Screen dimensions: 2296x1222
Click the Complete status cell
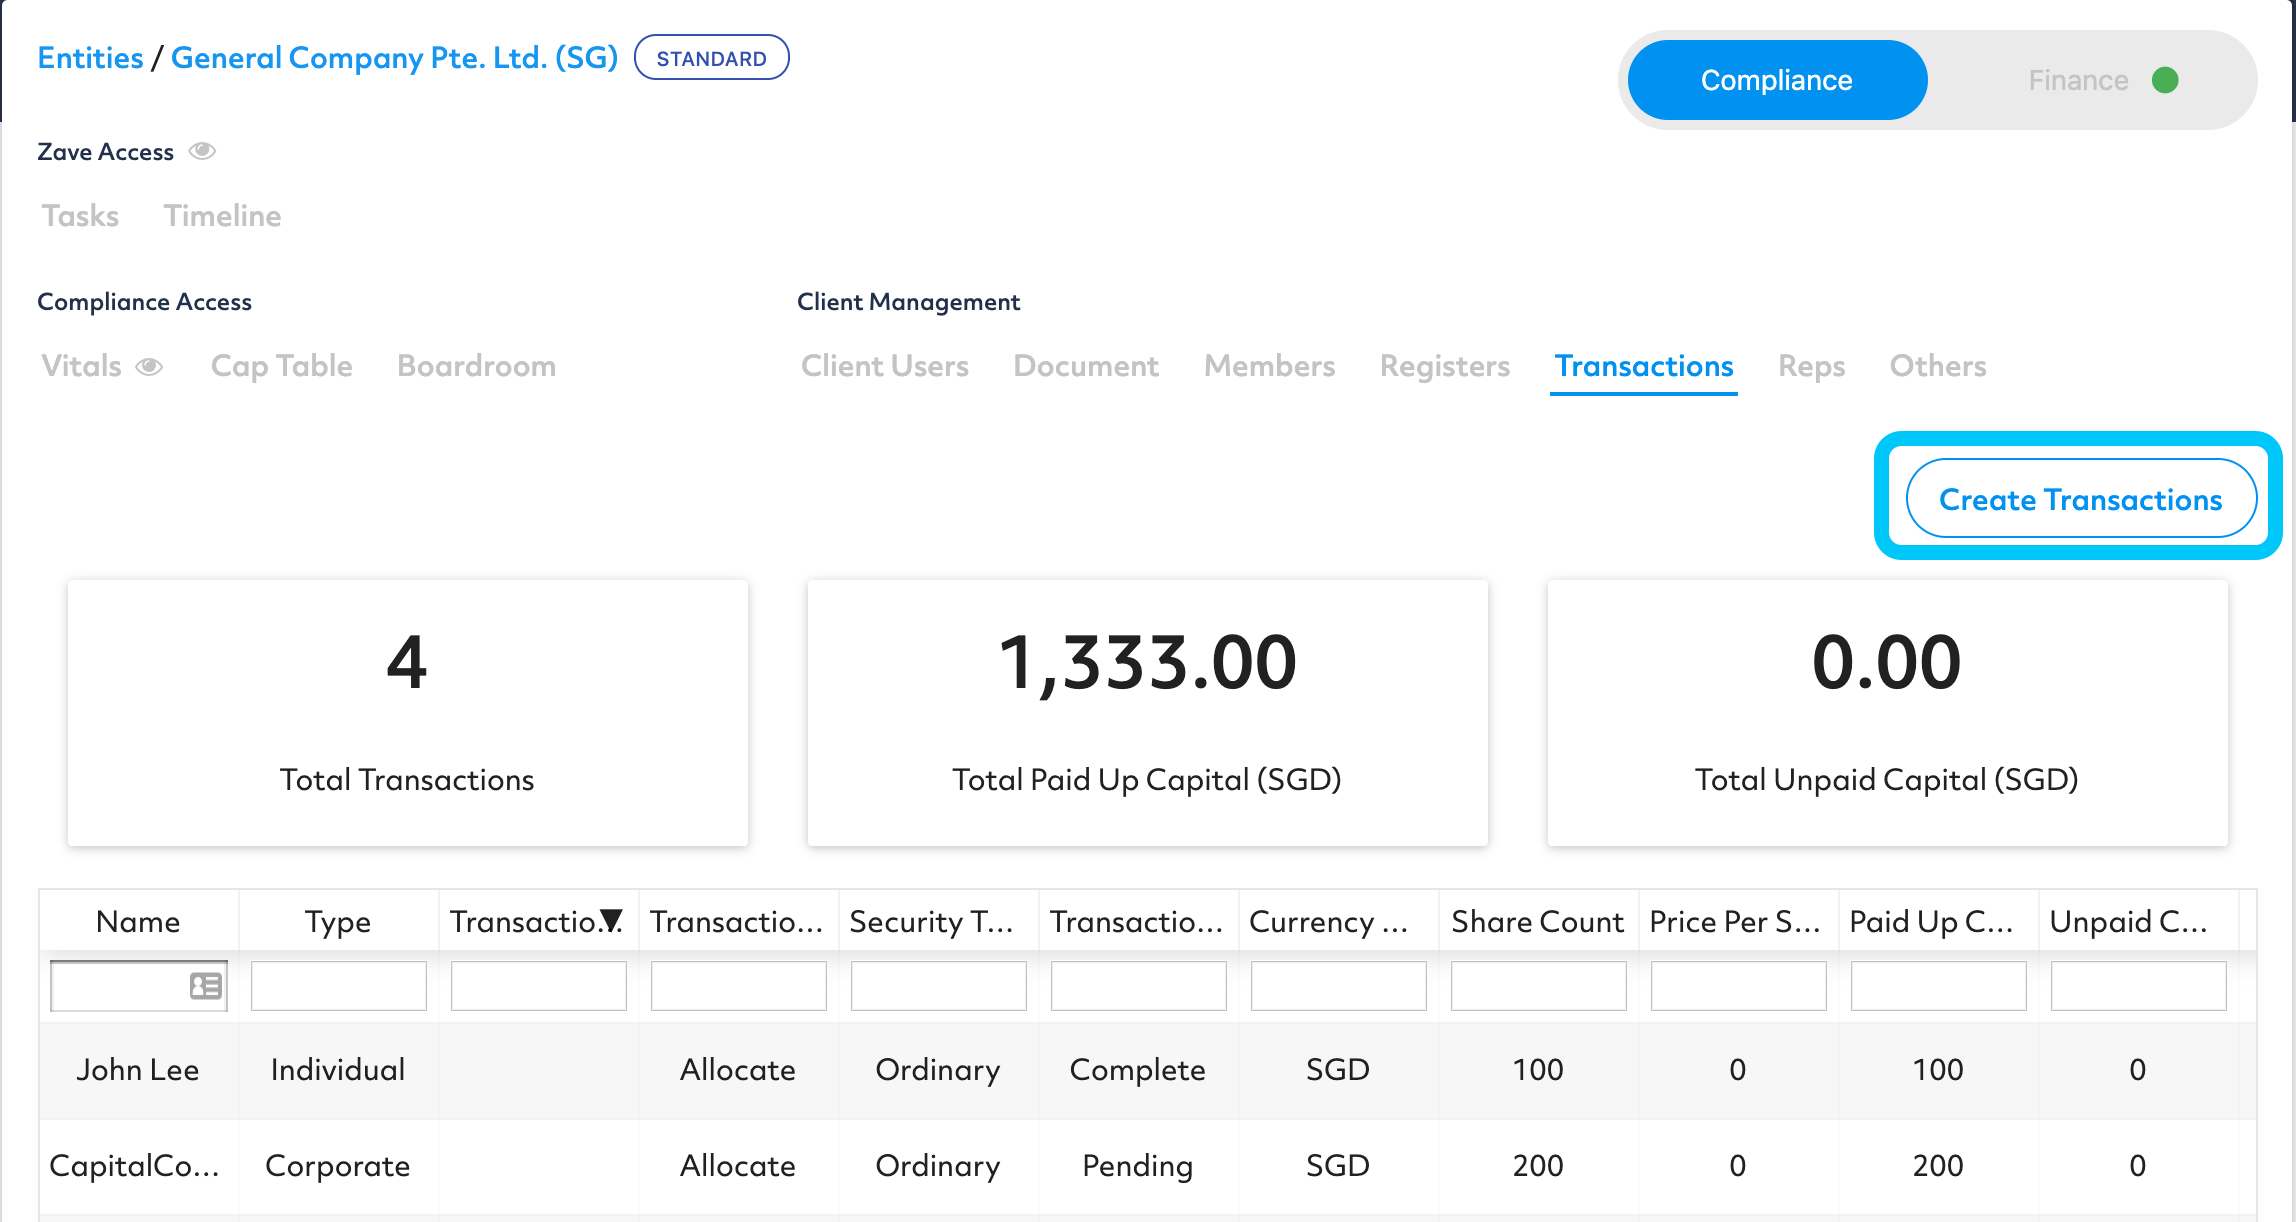1138,1070
